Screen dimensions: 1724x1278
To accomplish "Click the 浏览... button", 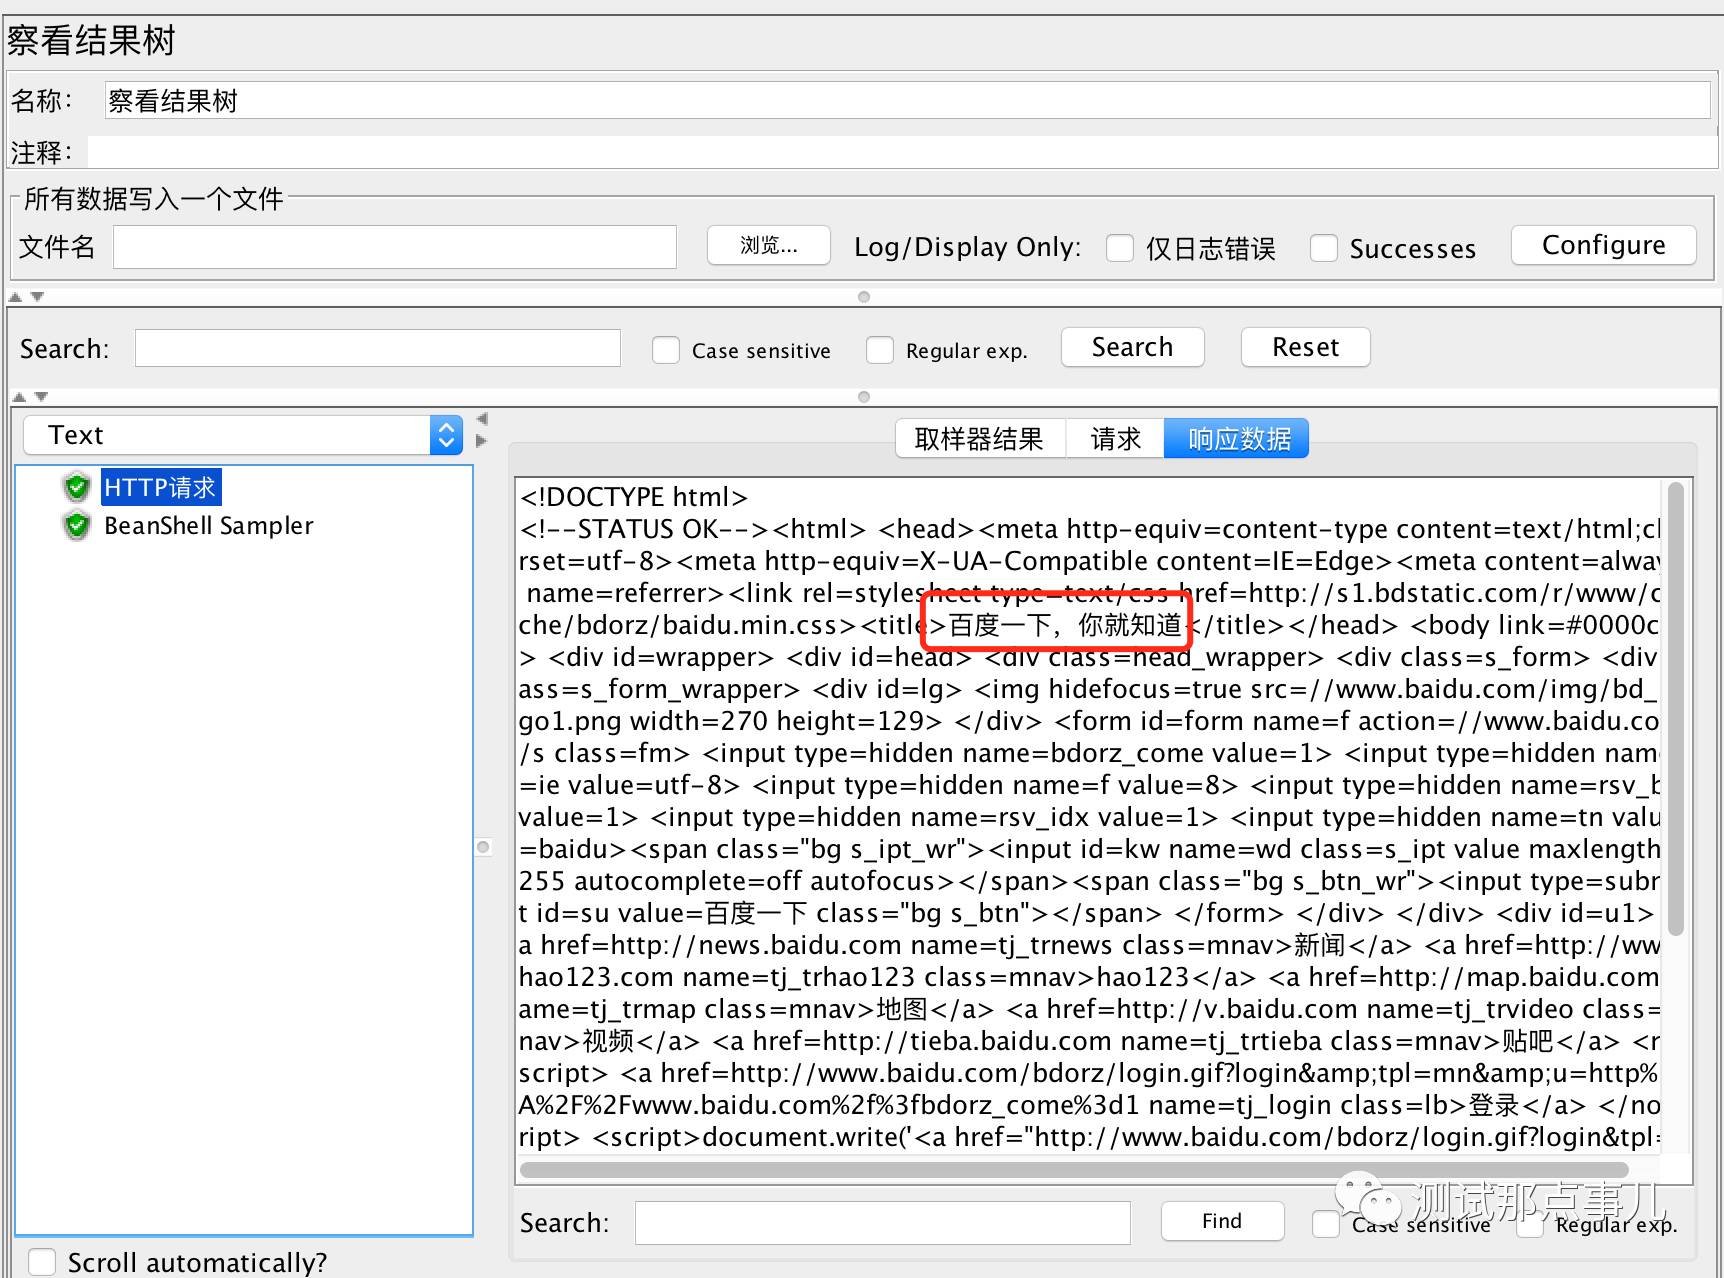I will [769, 245].
